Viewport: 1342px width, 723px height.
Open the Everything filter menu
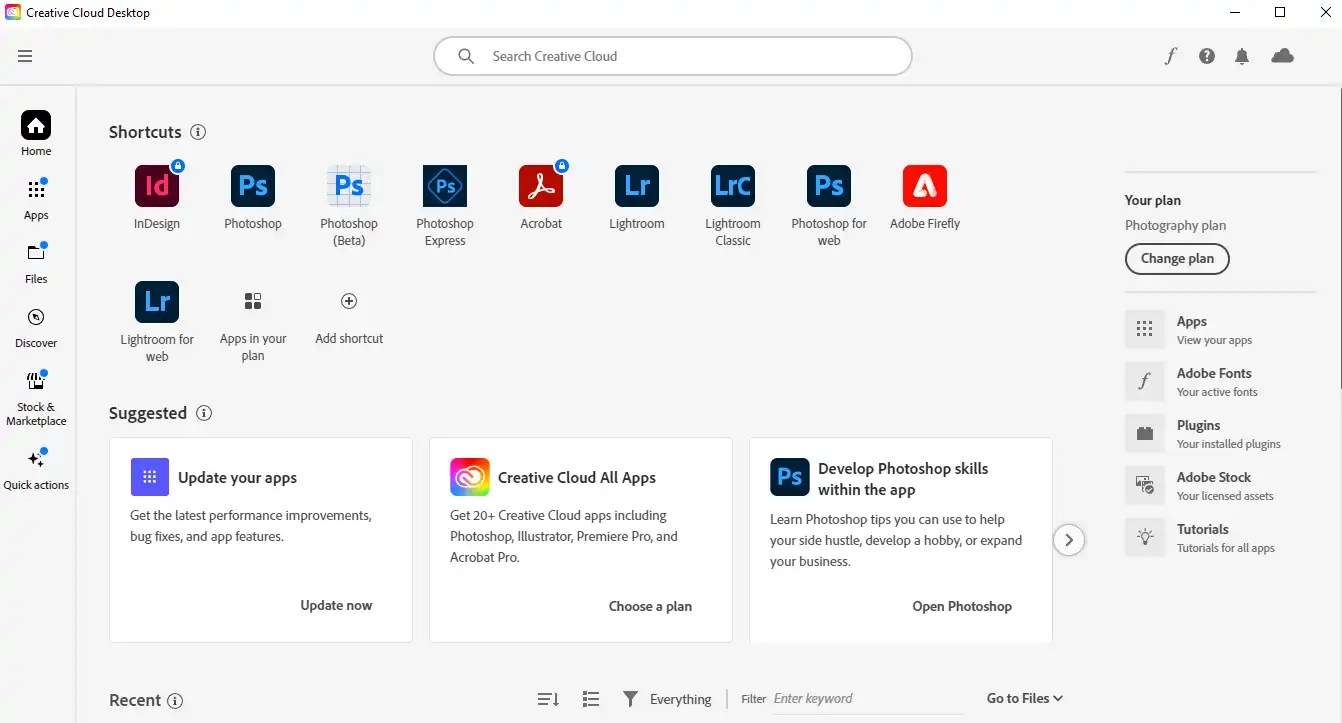tap(666, 698)
